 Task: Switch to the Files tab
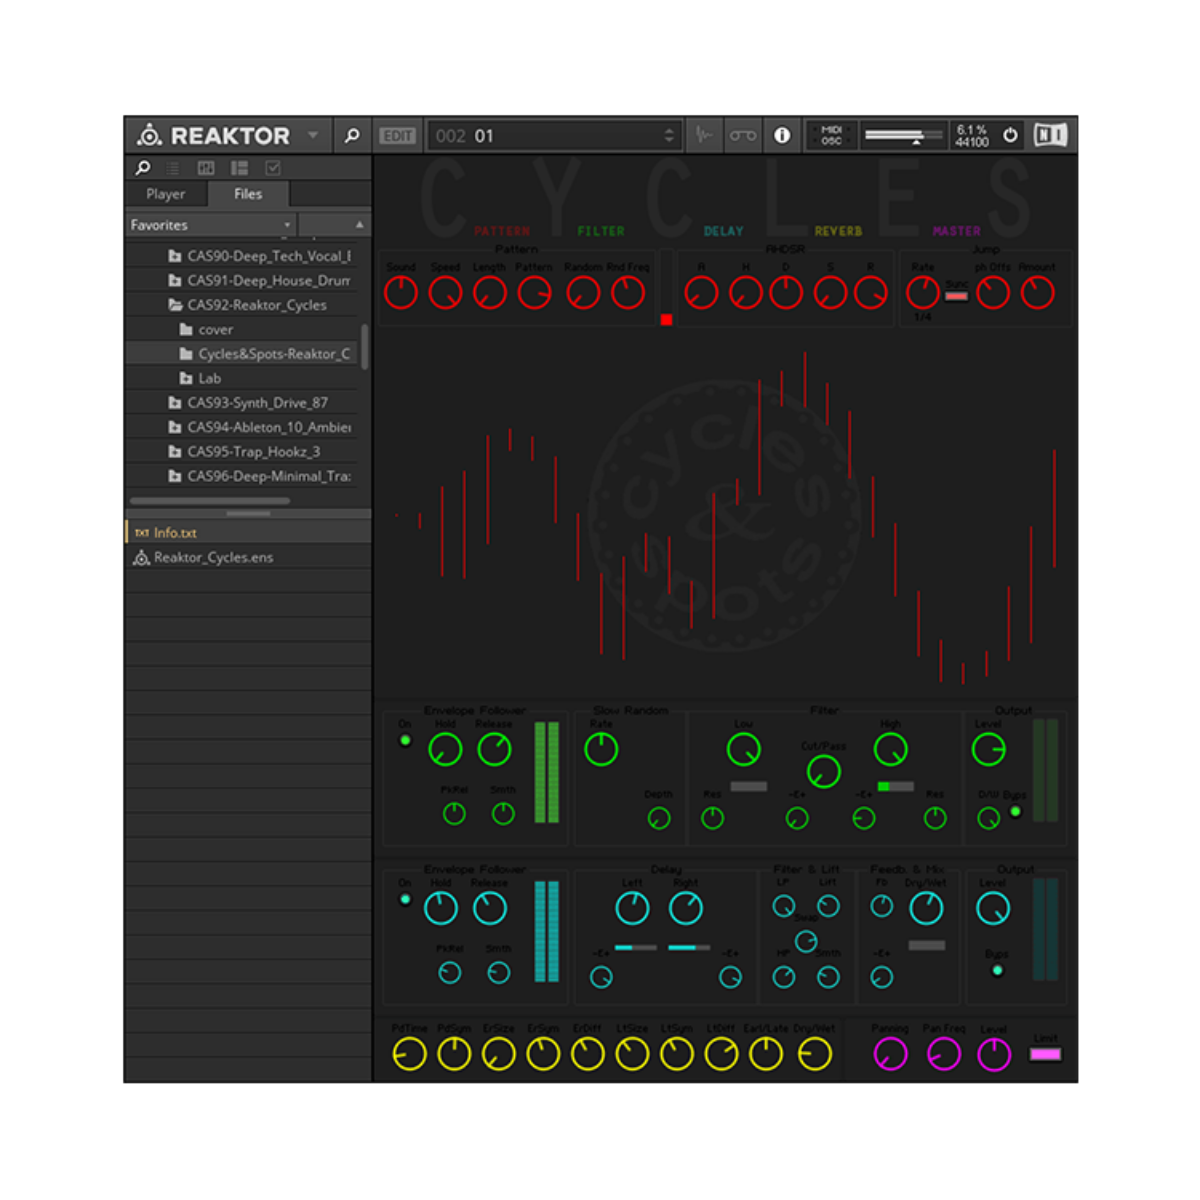248,194
